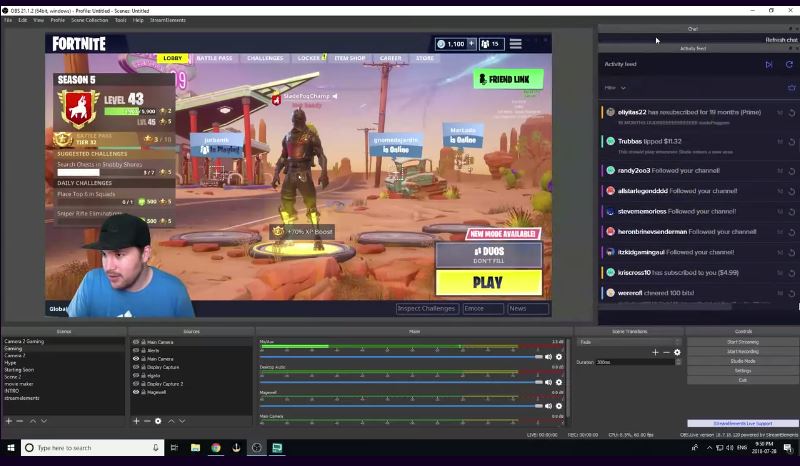Click the Exit button in Controls

coord(743,380)
